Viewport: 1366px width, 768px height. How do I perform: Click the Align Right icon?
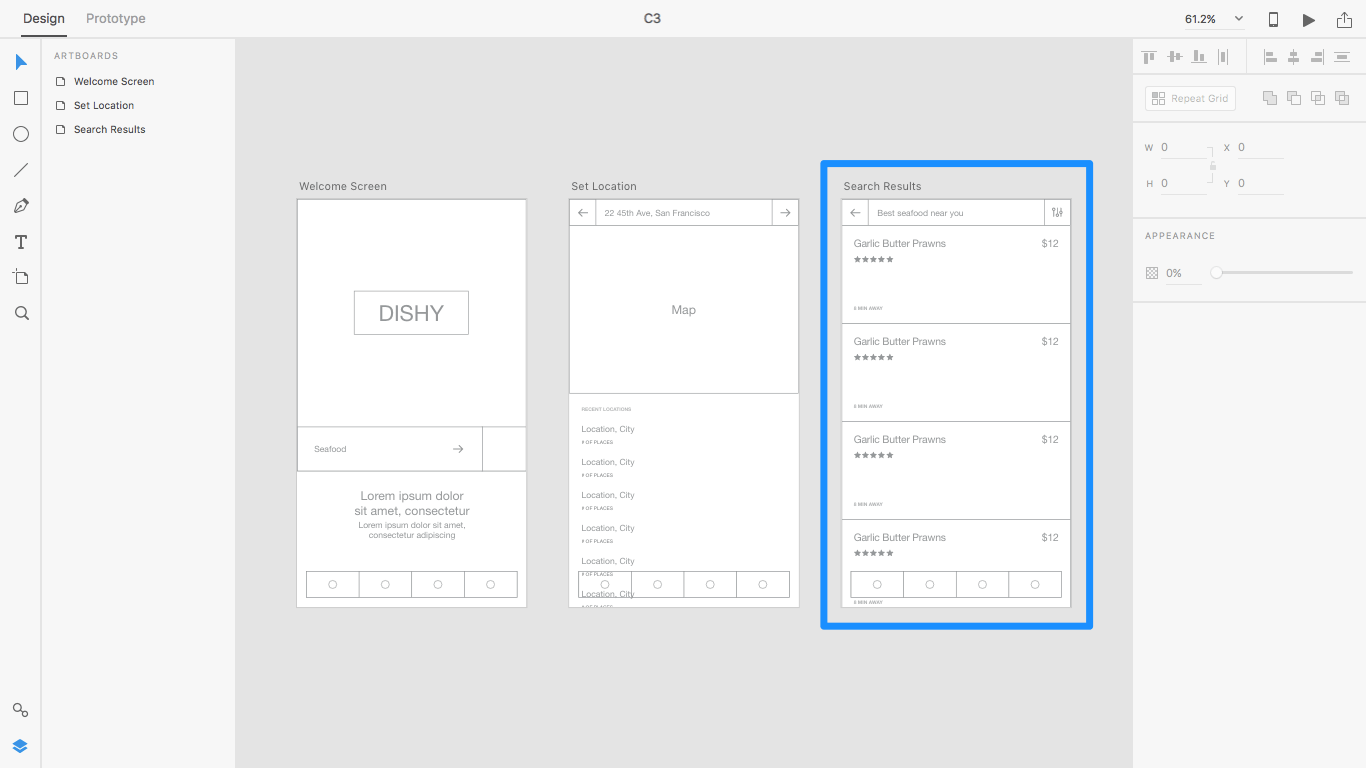click(x=1318, y=57)
